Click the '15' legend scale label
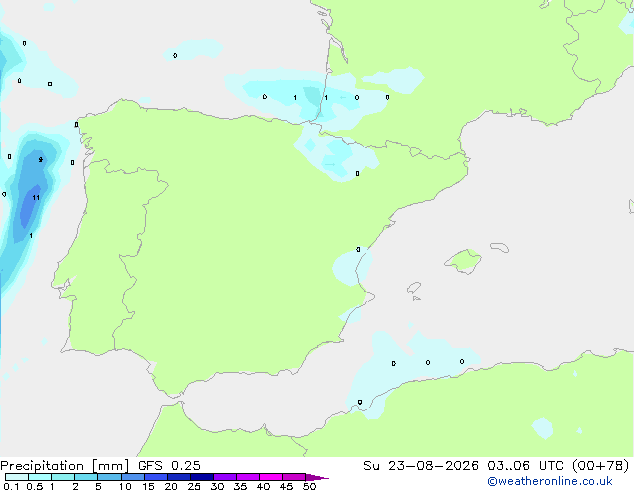 click(148, 486)
